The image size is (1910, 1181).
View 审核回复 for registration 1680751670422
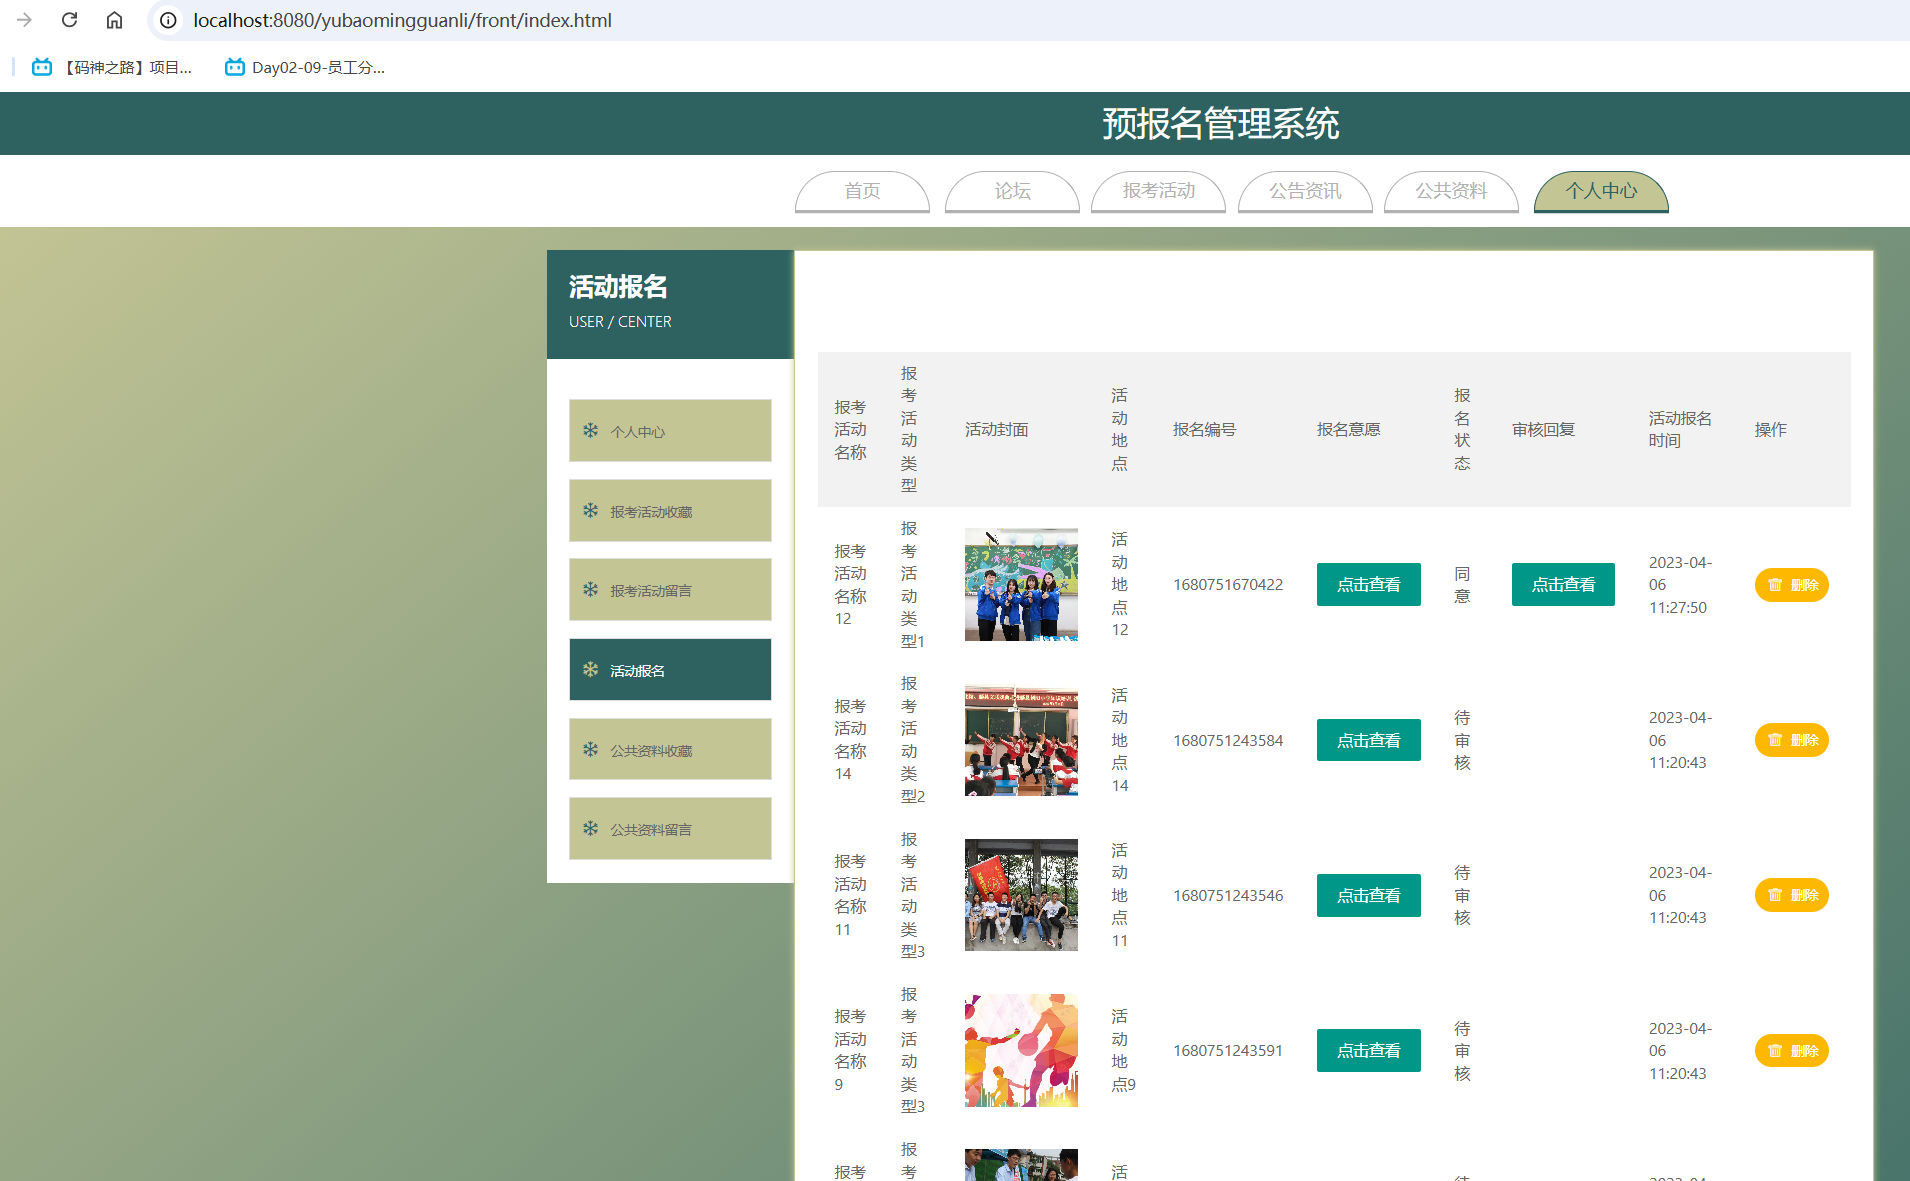tap(1563, 585)
